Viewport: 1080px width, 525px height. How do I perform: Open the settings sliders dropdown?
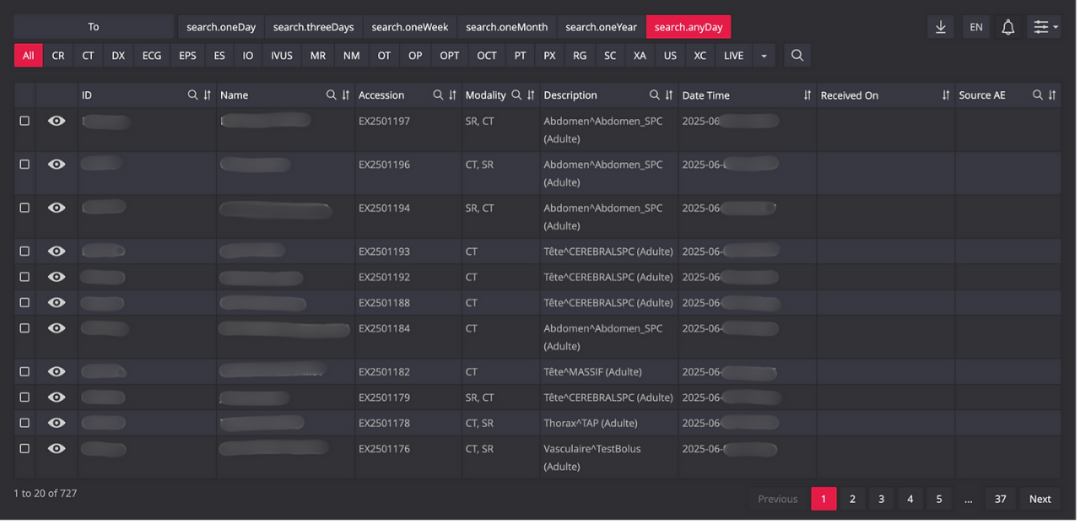(x=1046, y=28)
